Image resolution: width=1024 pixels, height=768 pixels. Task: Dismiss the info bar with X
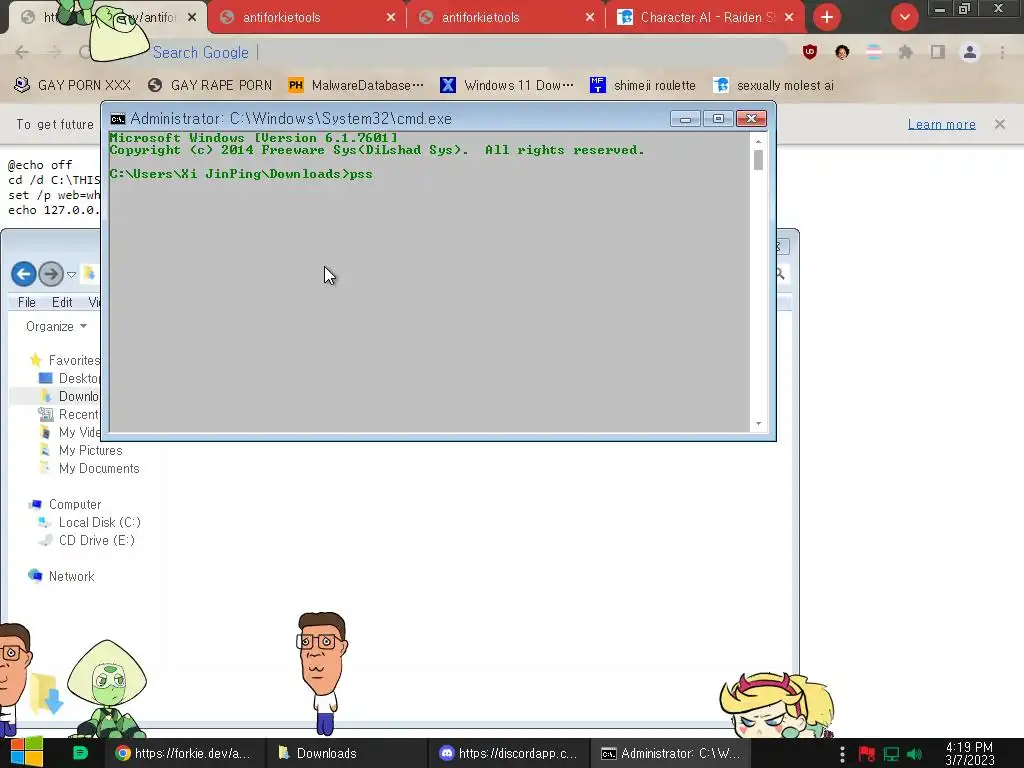[1000, 124]
